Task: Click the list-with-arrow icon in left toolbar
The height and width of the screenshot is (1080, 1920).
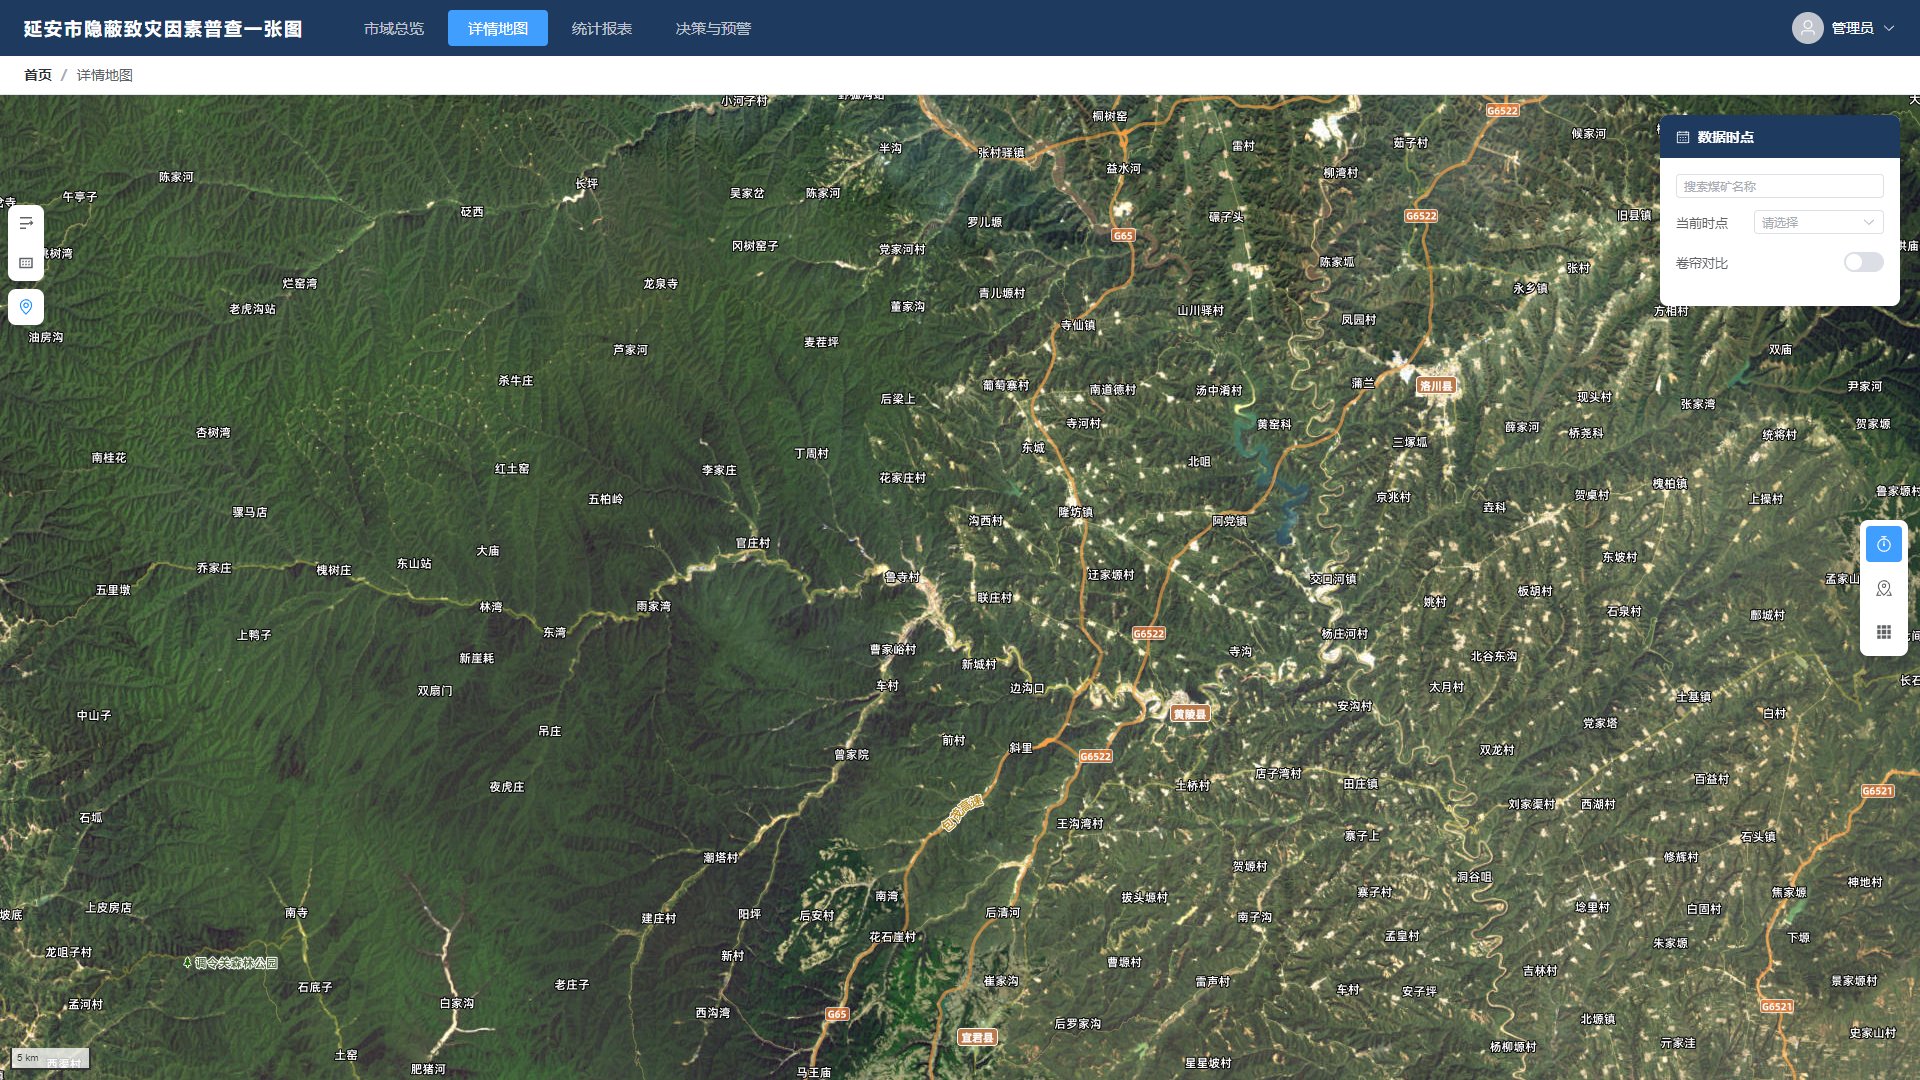Action: (x=26, y=224)
